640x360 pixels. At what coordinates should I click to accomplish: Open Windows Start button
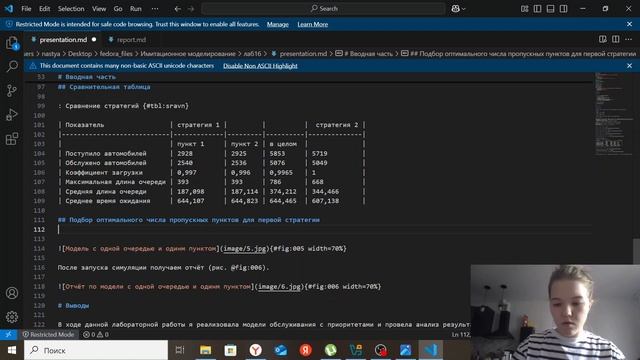point(12,350)
